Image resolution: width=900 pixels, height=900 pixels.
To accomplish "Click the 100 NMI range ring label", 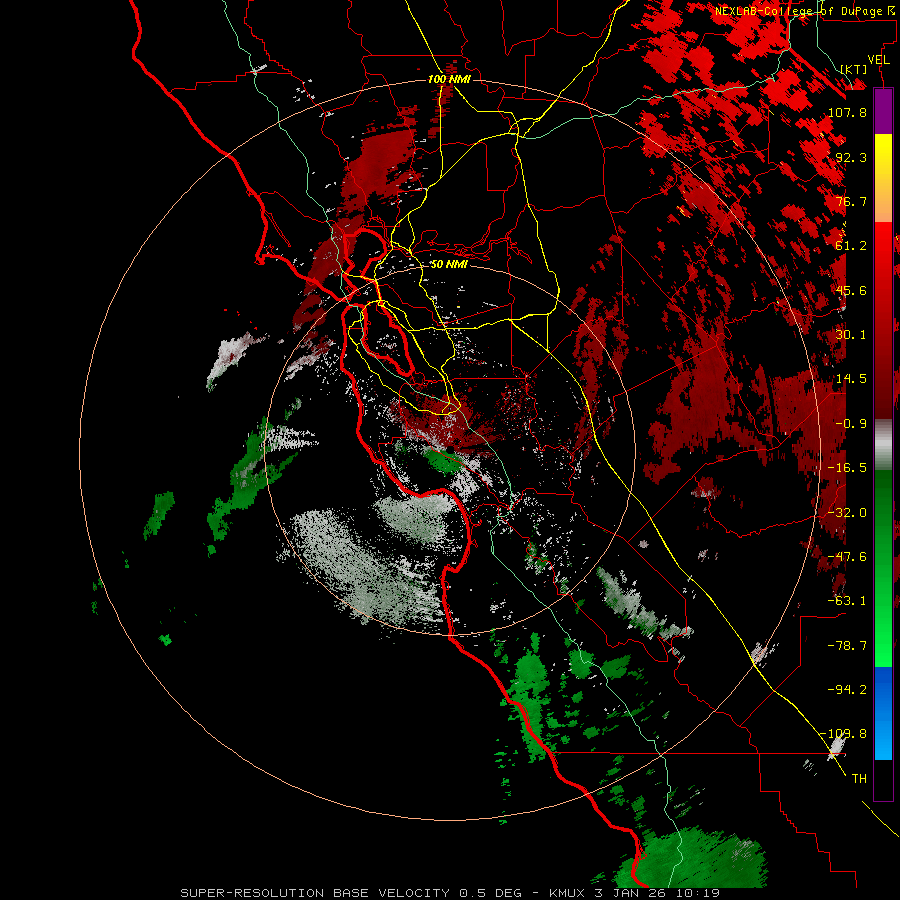I will pyautogui.click(x=449, y=79).
